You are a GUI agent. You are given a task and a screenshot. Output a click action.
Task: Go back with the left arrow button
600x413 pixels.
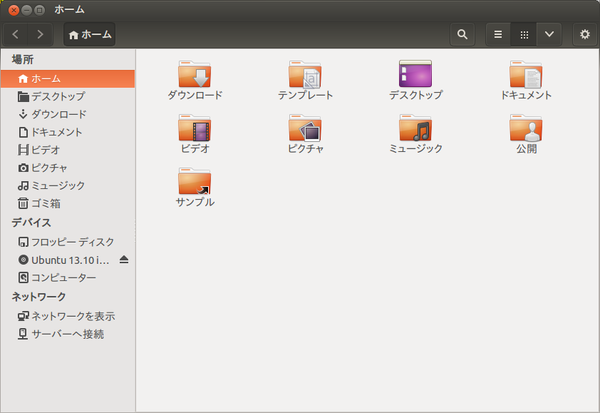[x=16, y=34]
